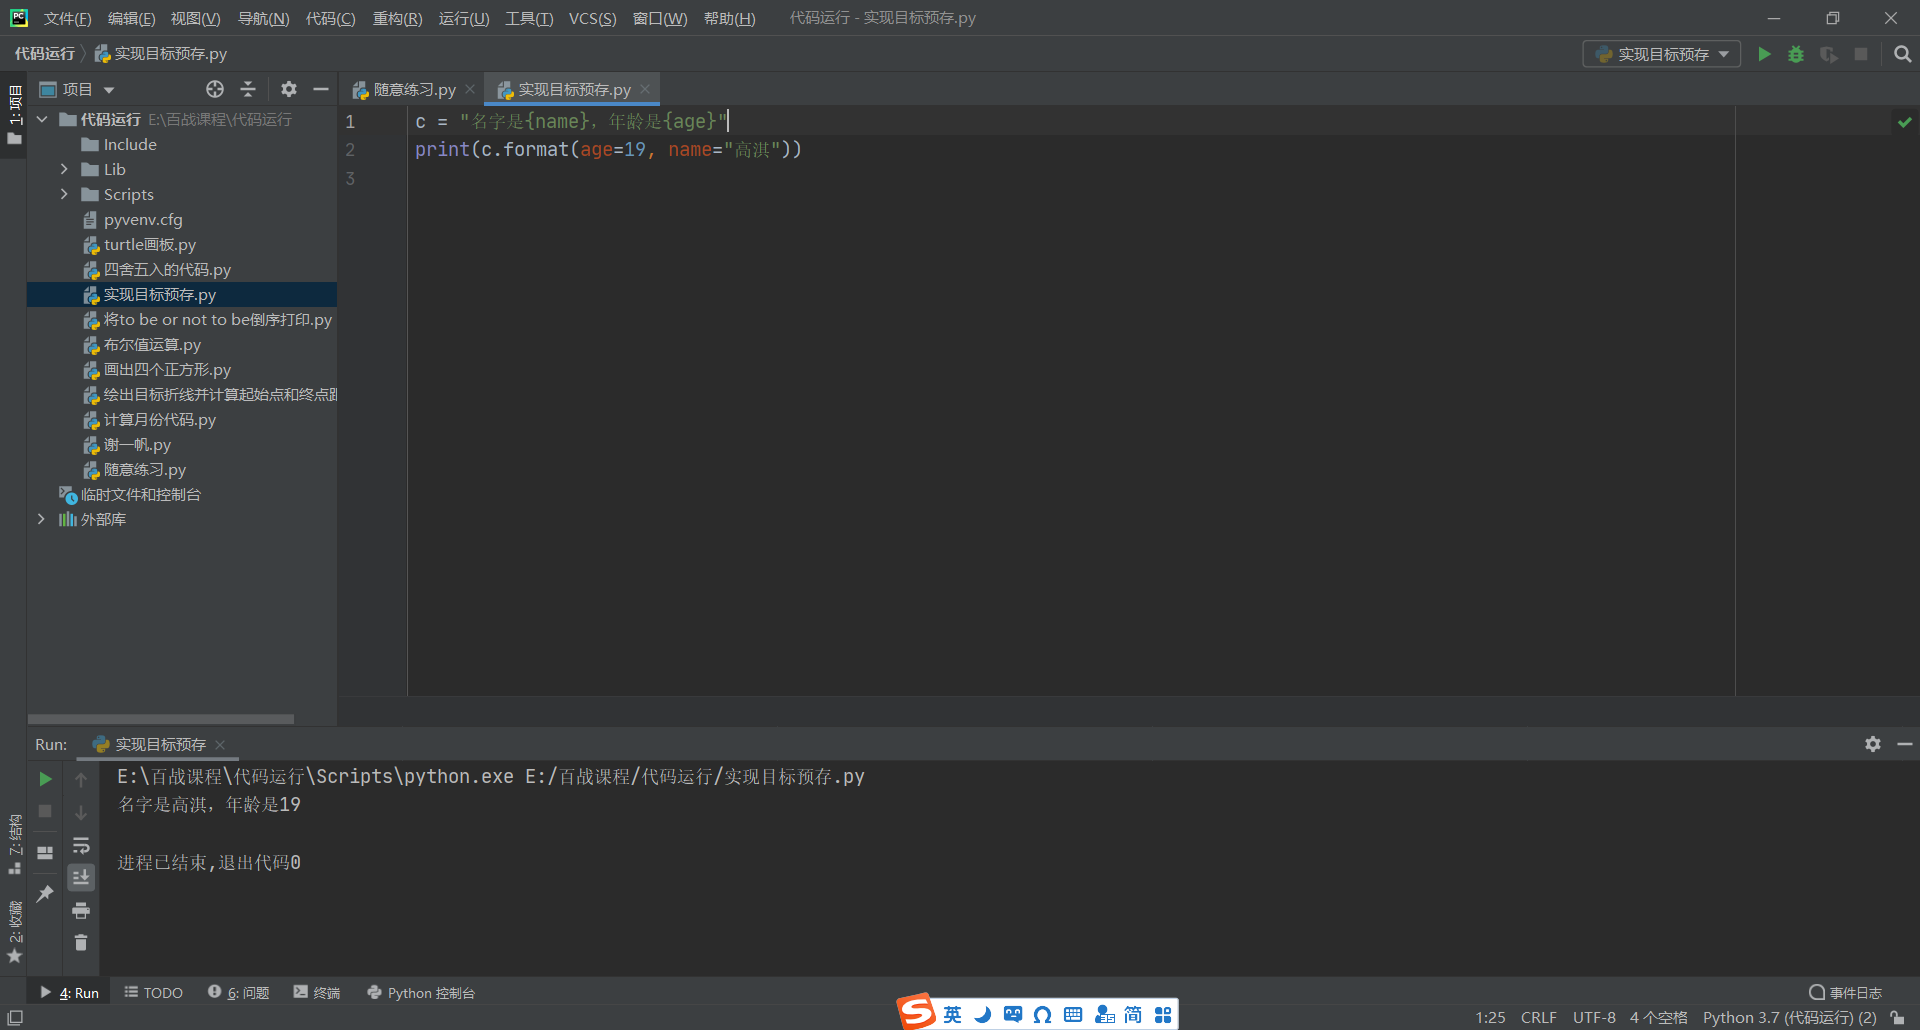
Task: Open the 重构(R) menu
Action: pyautogui.click(x=397, y=18)
